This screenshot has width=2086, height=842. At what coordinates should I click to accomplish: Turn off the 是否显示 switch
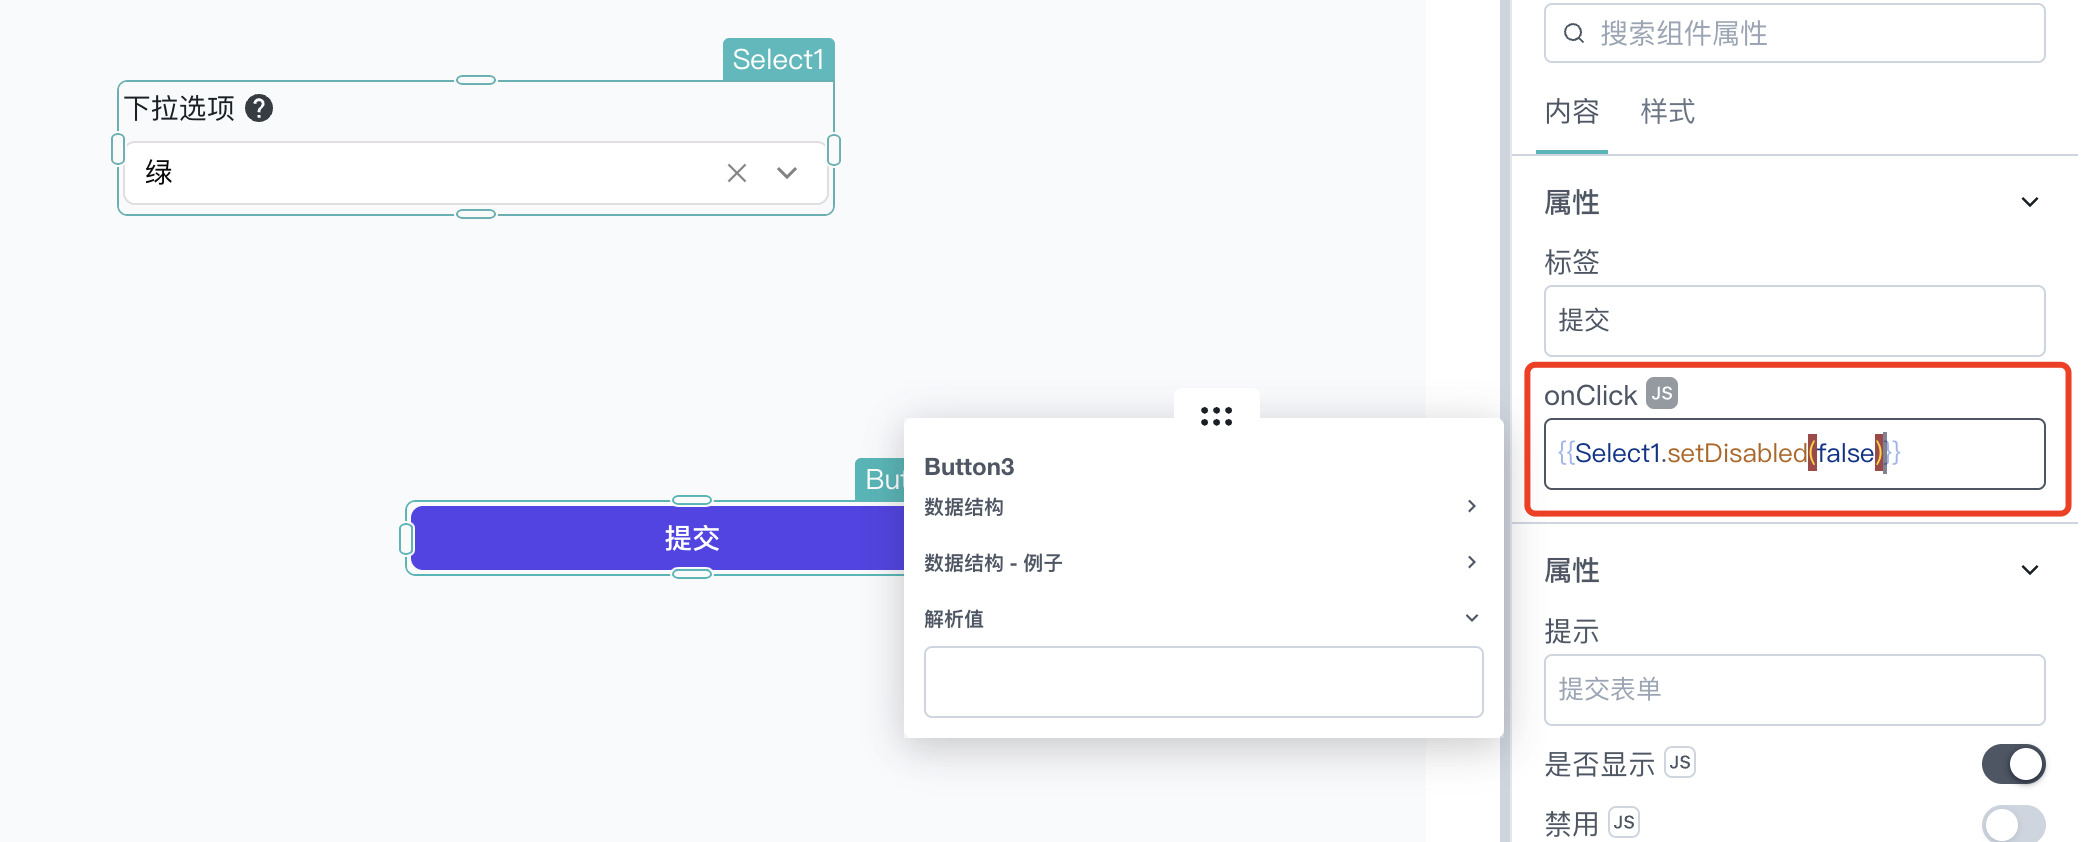[2013, 765]
